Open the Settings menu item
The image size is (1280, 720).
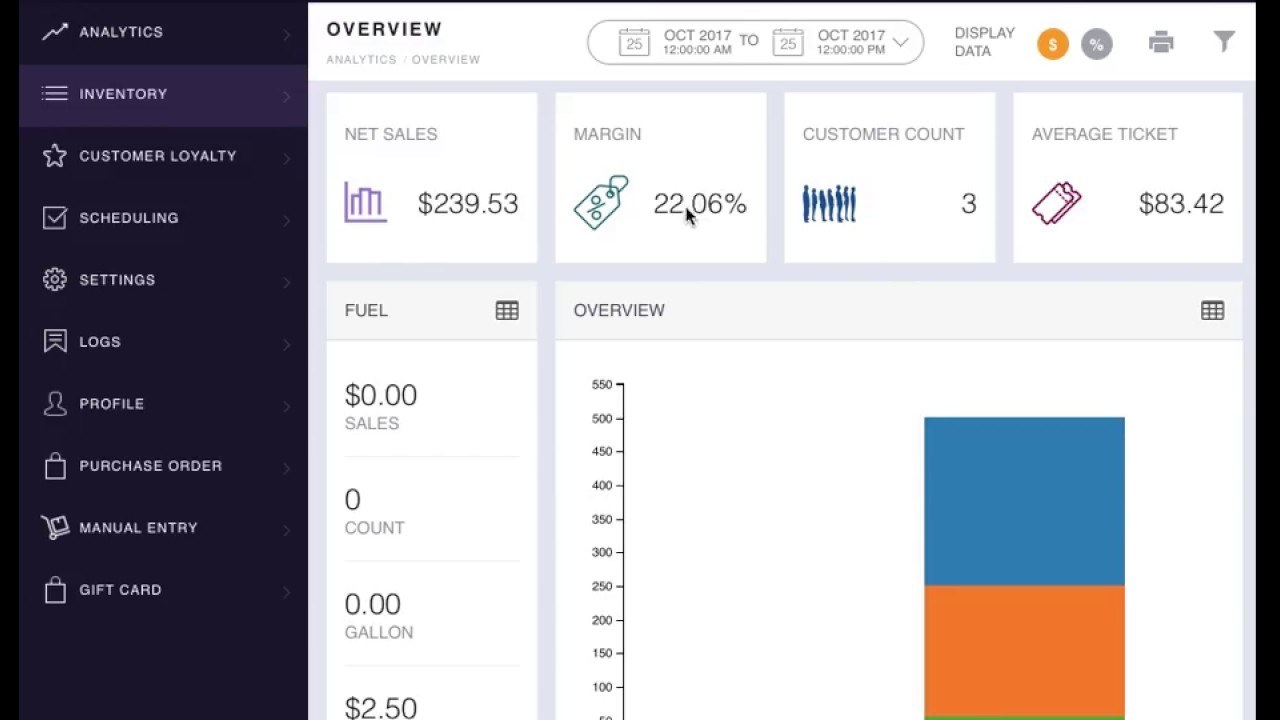[x=163, y=280]
